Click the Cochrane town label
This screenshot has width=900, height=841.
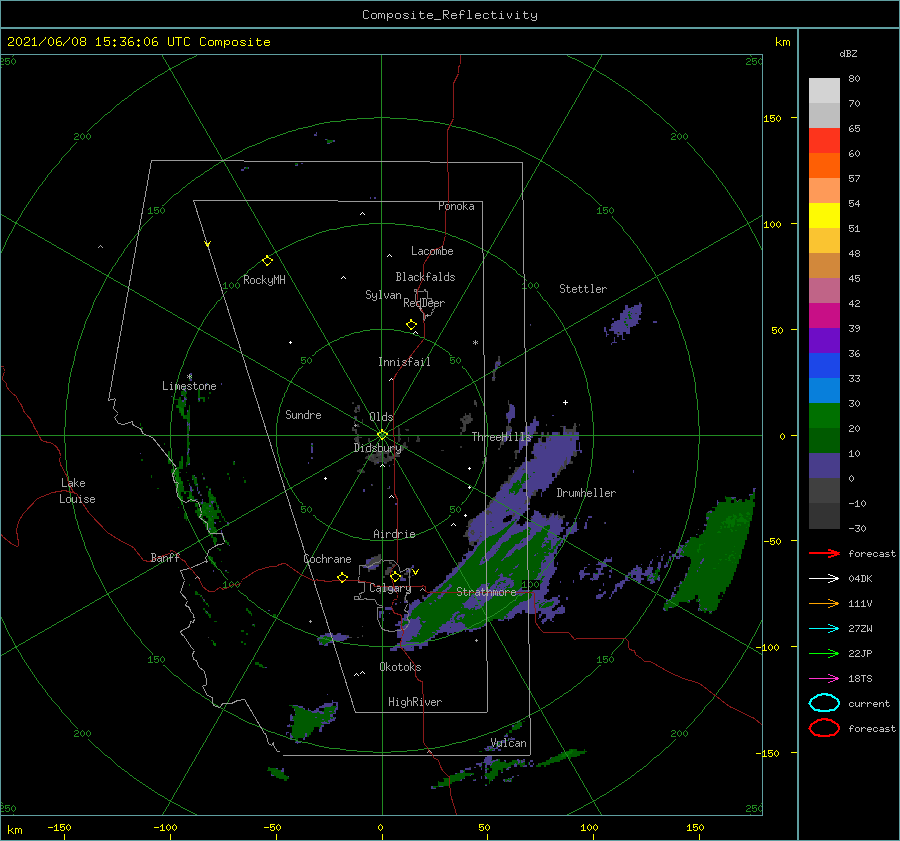click(327, 559)
